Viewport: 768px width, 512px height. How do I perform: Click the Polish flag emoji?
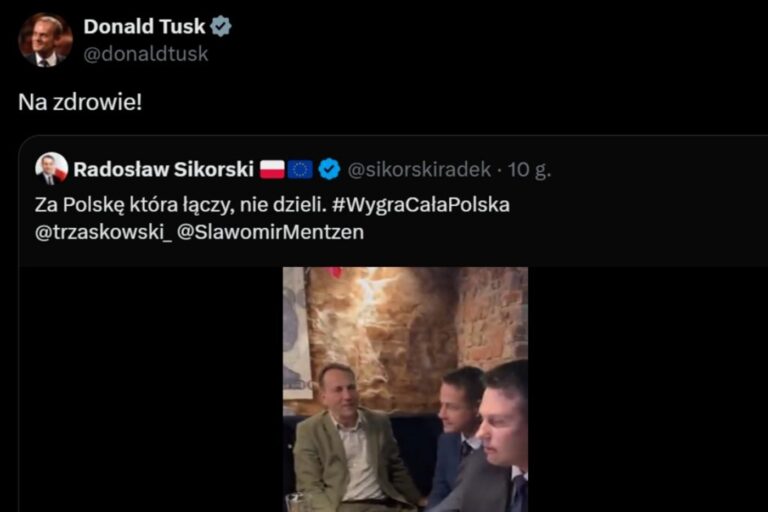click(x=272, y=169)
